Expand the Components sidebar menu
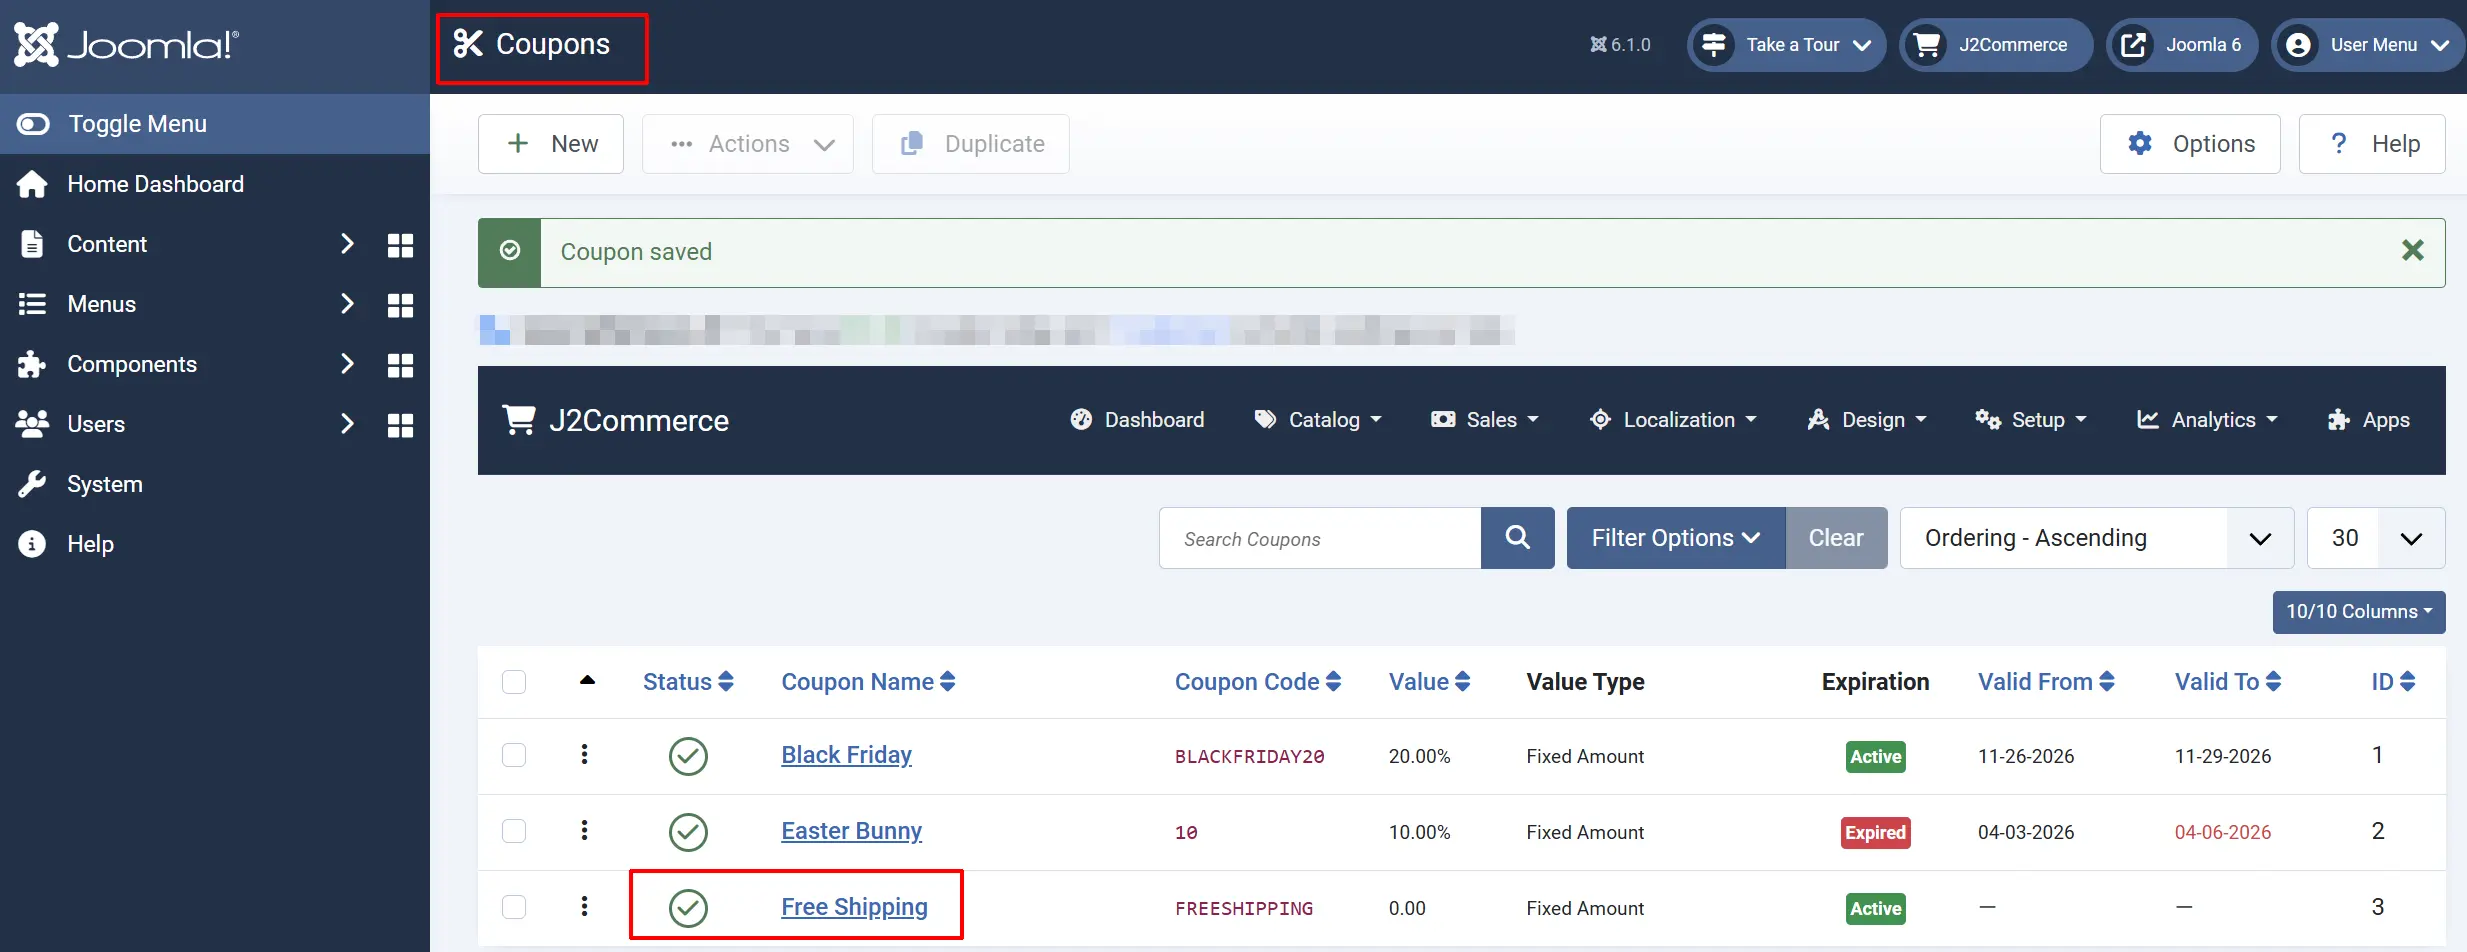The width and height of the screenshot is (2467, 952). 347,364
